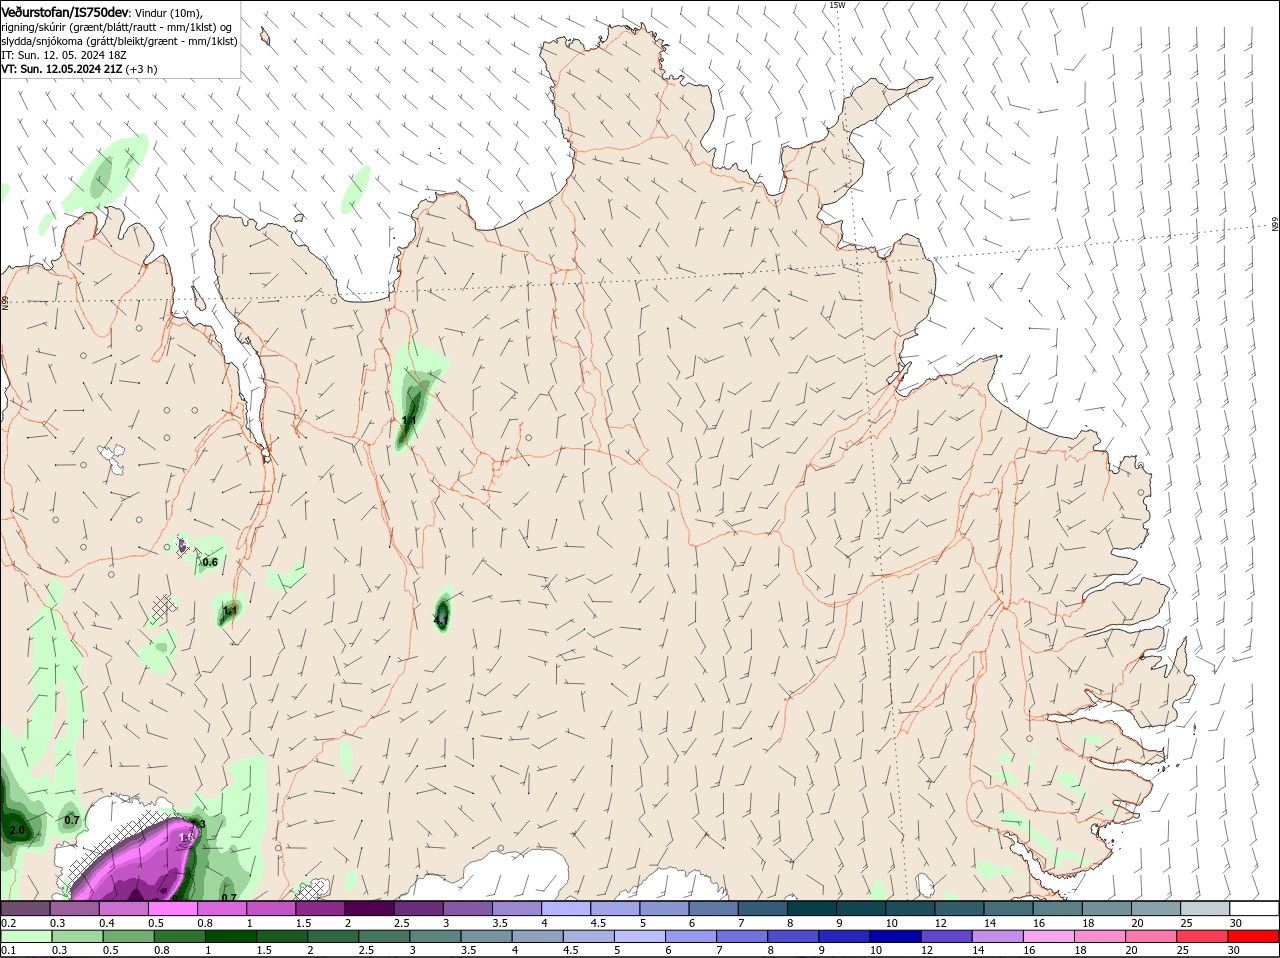Screen dimensions: 1280x958
Task: Pick deep blue lower swatch between 10 and 12
Action: tap(896, 937)
